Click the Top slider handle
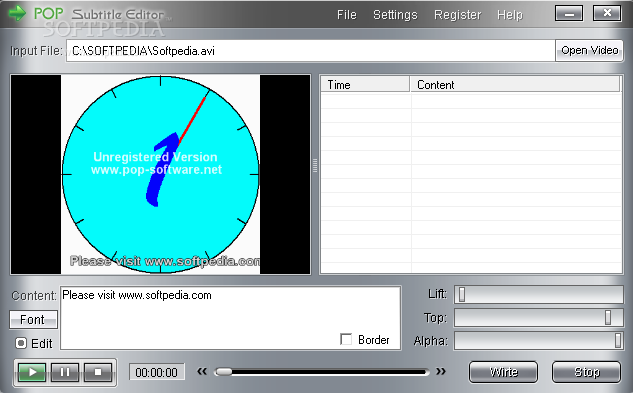Image resolution: width=633 pixels, height=393 pixels. click(608, 317)
